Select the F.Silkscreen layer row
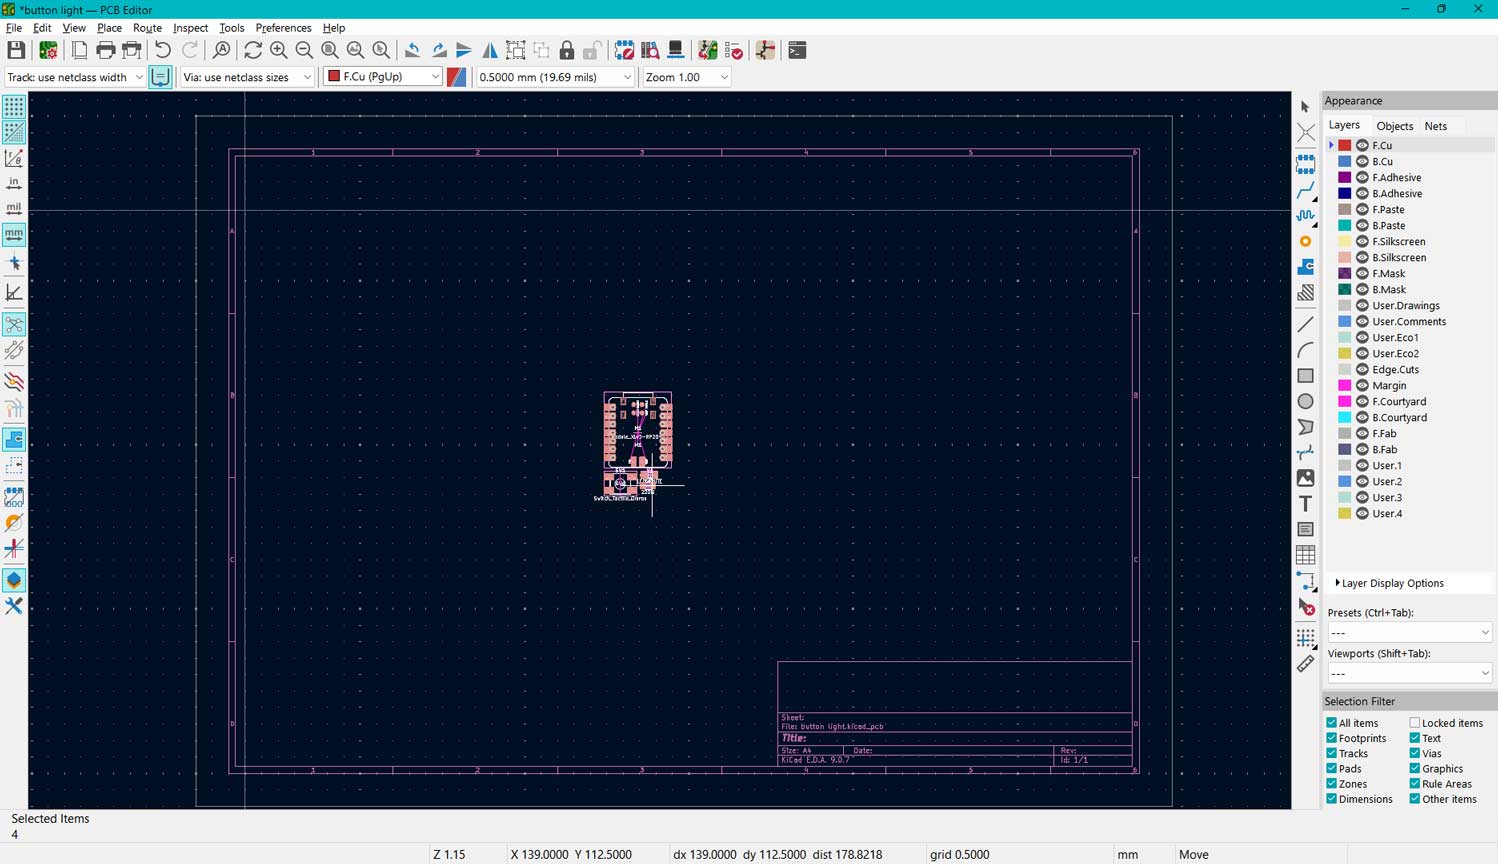 (1398, 241)
